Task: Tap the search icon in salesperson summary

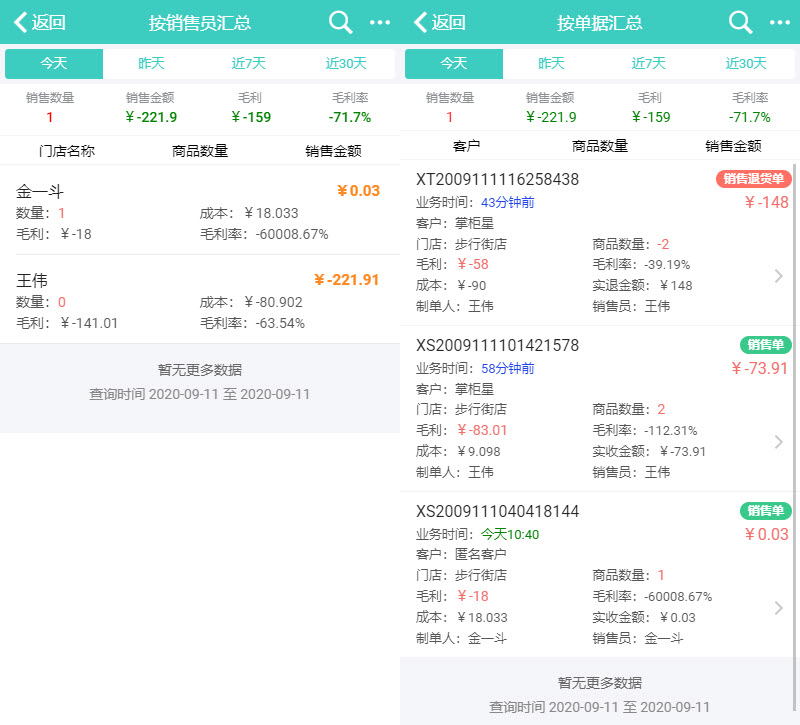Action: tap(341, 22)
